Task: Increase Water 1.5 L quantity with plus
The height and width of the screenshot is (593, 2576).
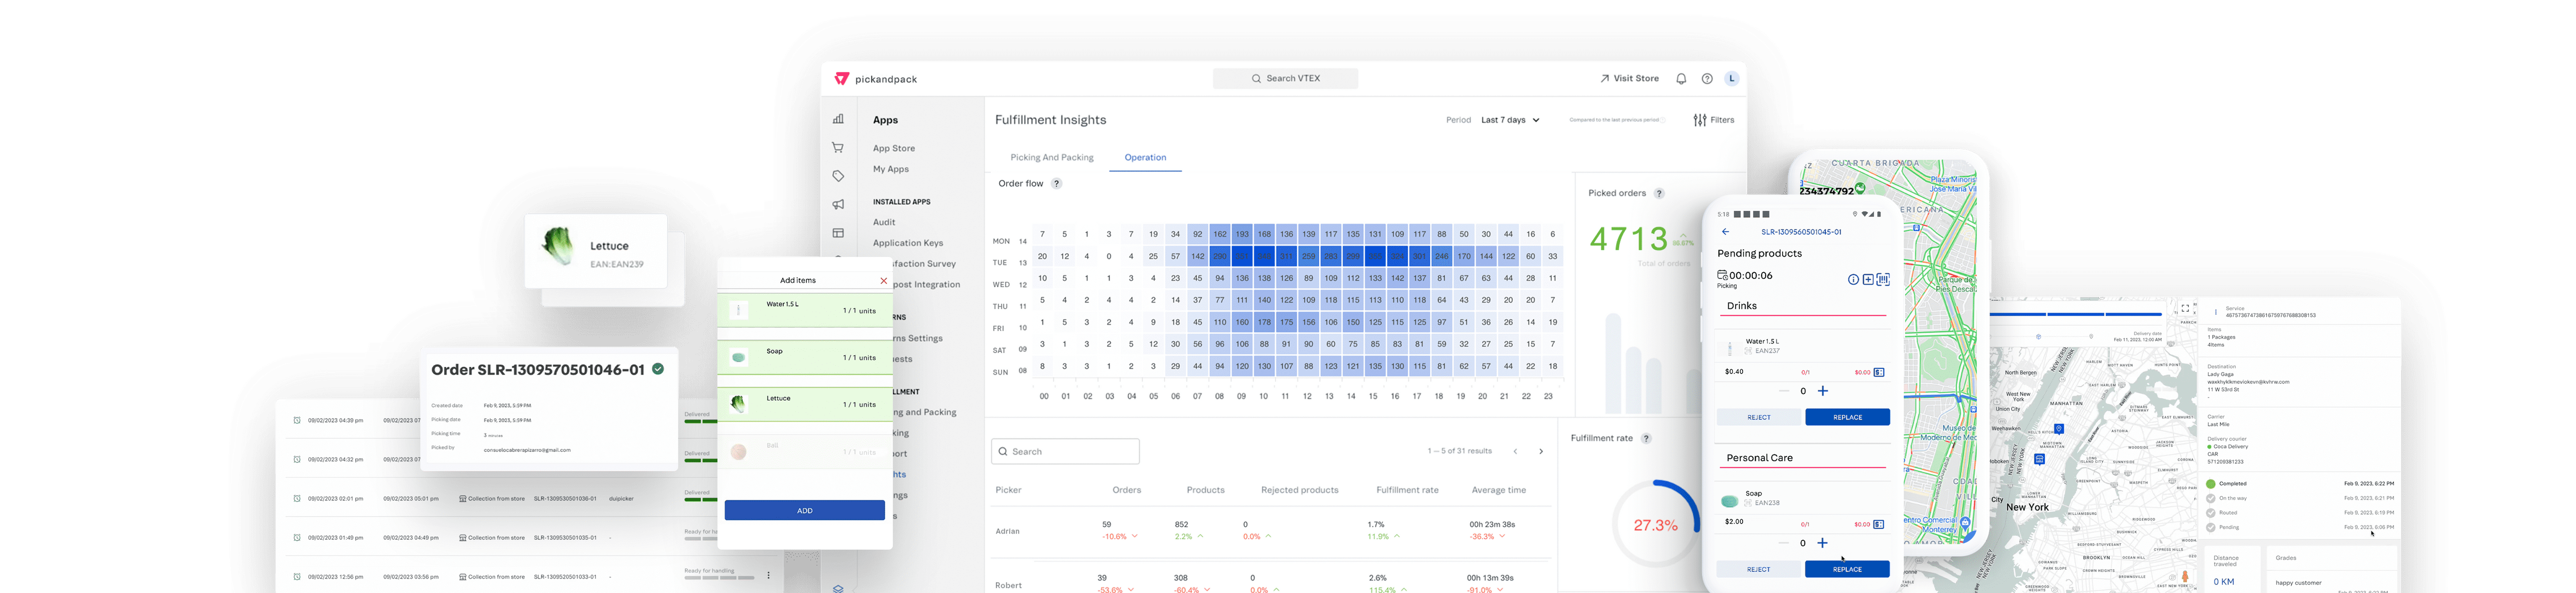Action: tap(1823, 391)
